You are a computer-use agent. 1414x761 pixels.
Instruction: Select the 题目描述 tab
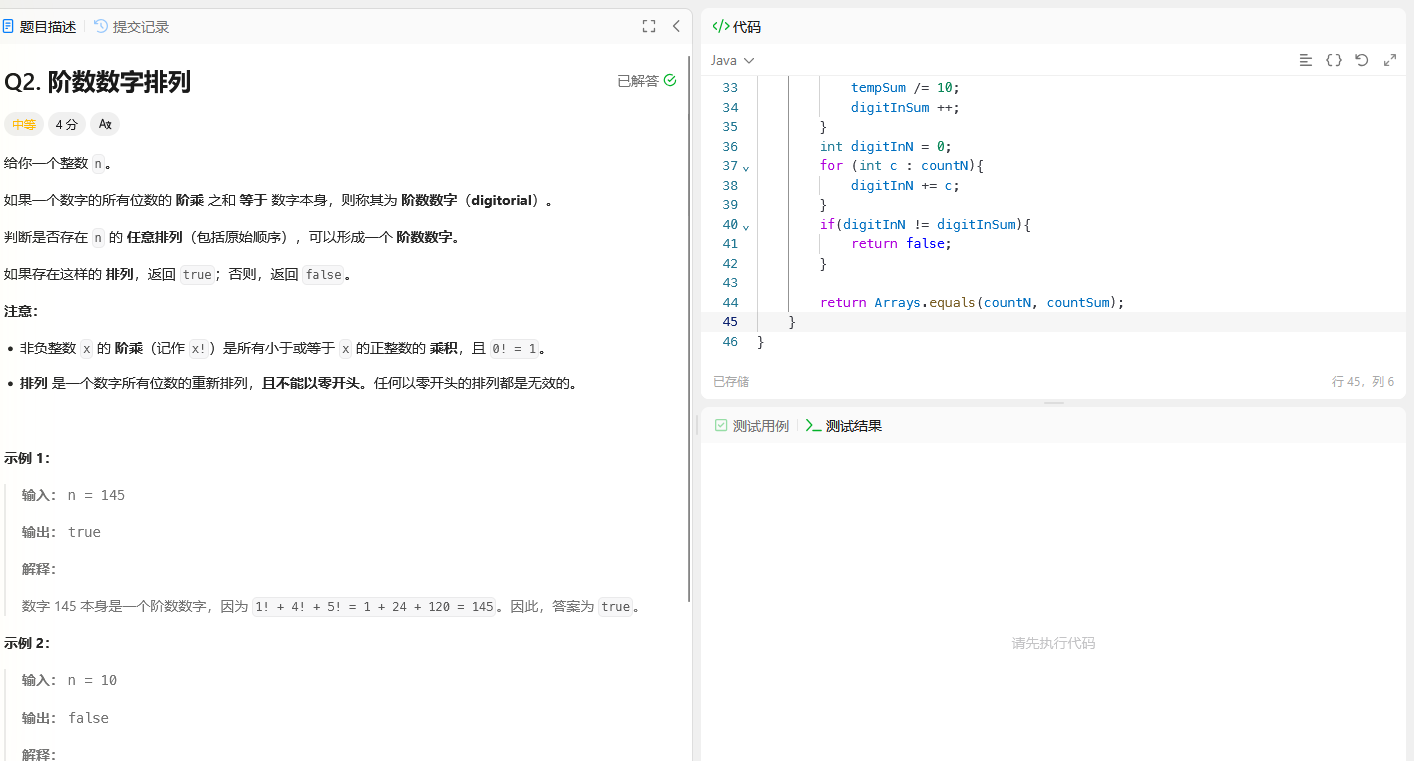[40, 27]
